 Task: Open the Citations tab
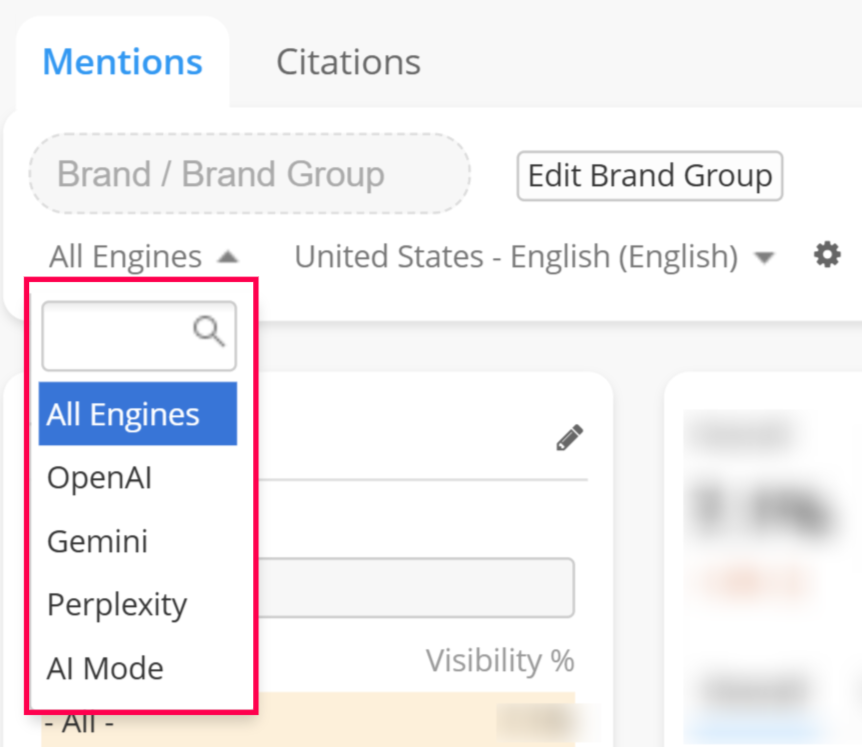(348, 62)
